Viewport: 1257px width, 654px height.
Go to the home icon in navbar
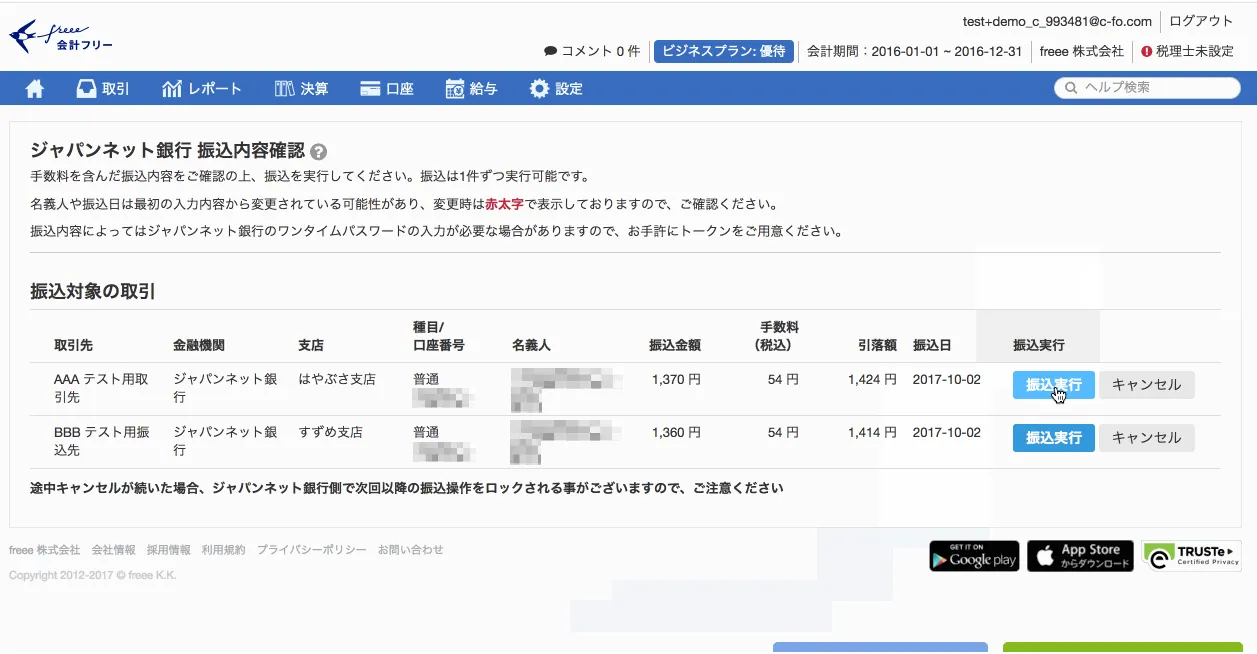pos(35,89)
